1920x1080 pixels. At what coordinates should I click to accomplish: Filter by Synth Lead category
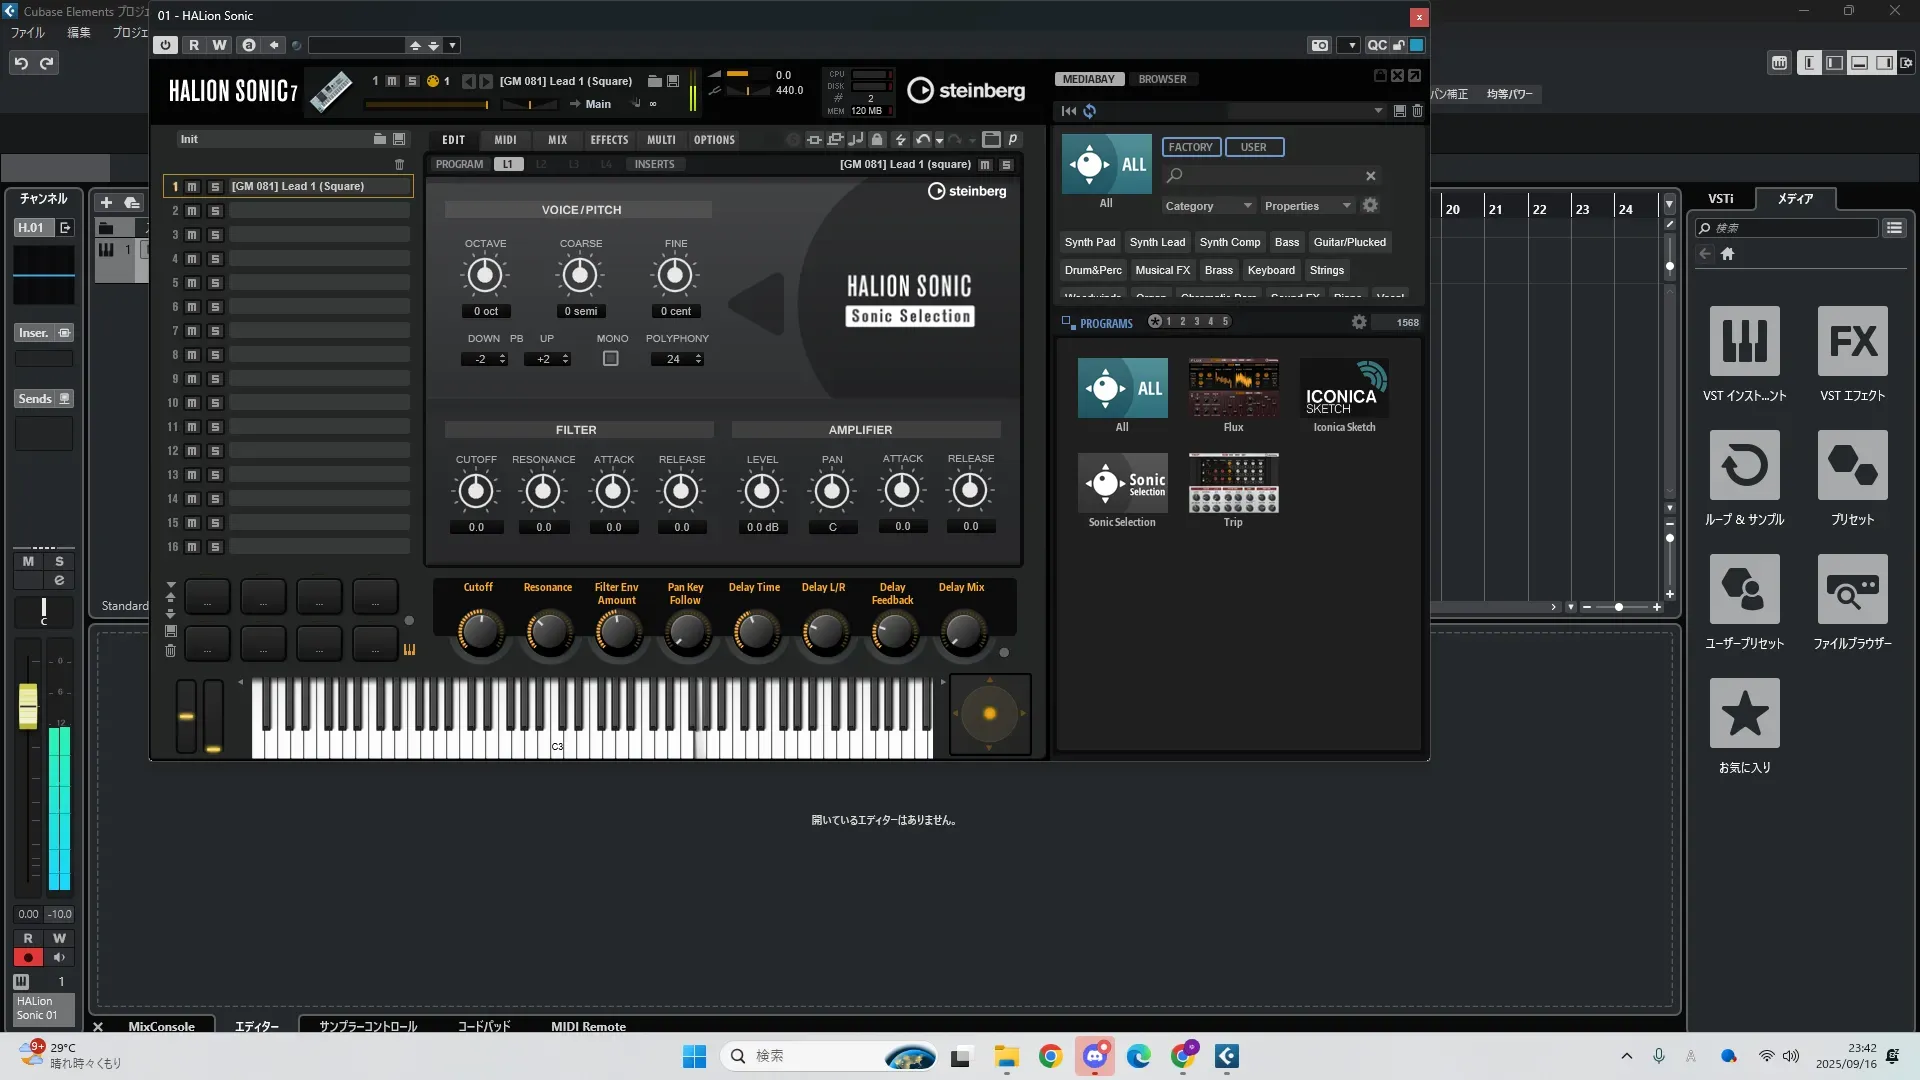tap(1157, 242)
